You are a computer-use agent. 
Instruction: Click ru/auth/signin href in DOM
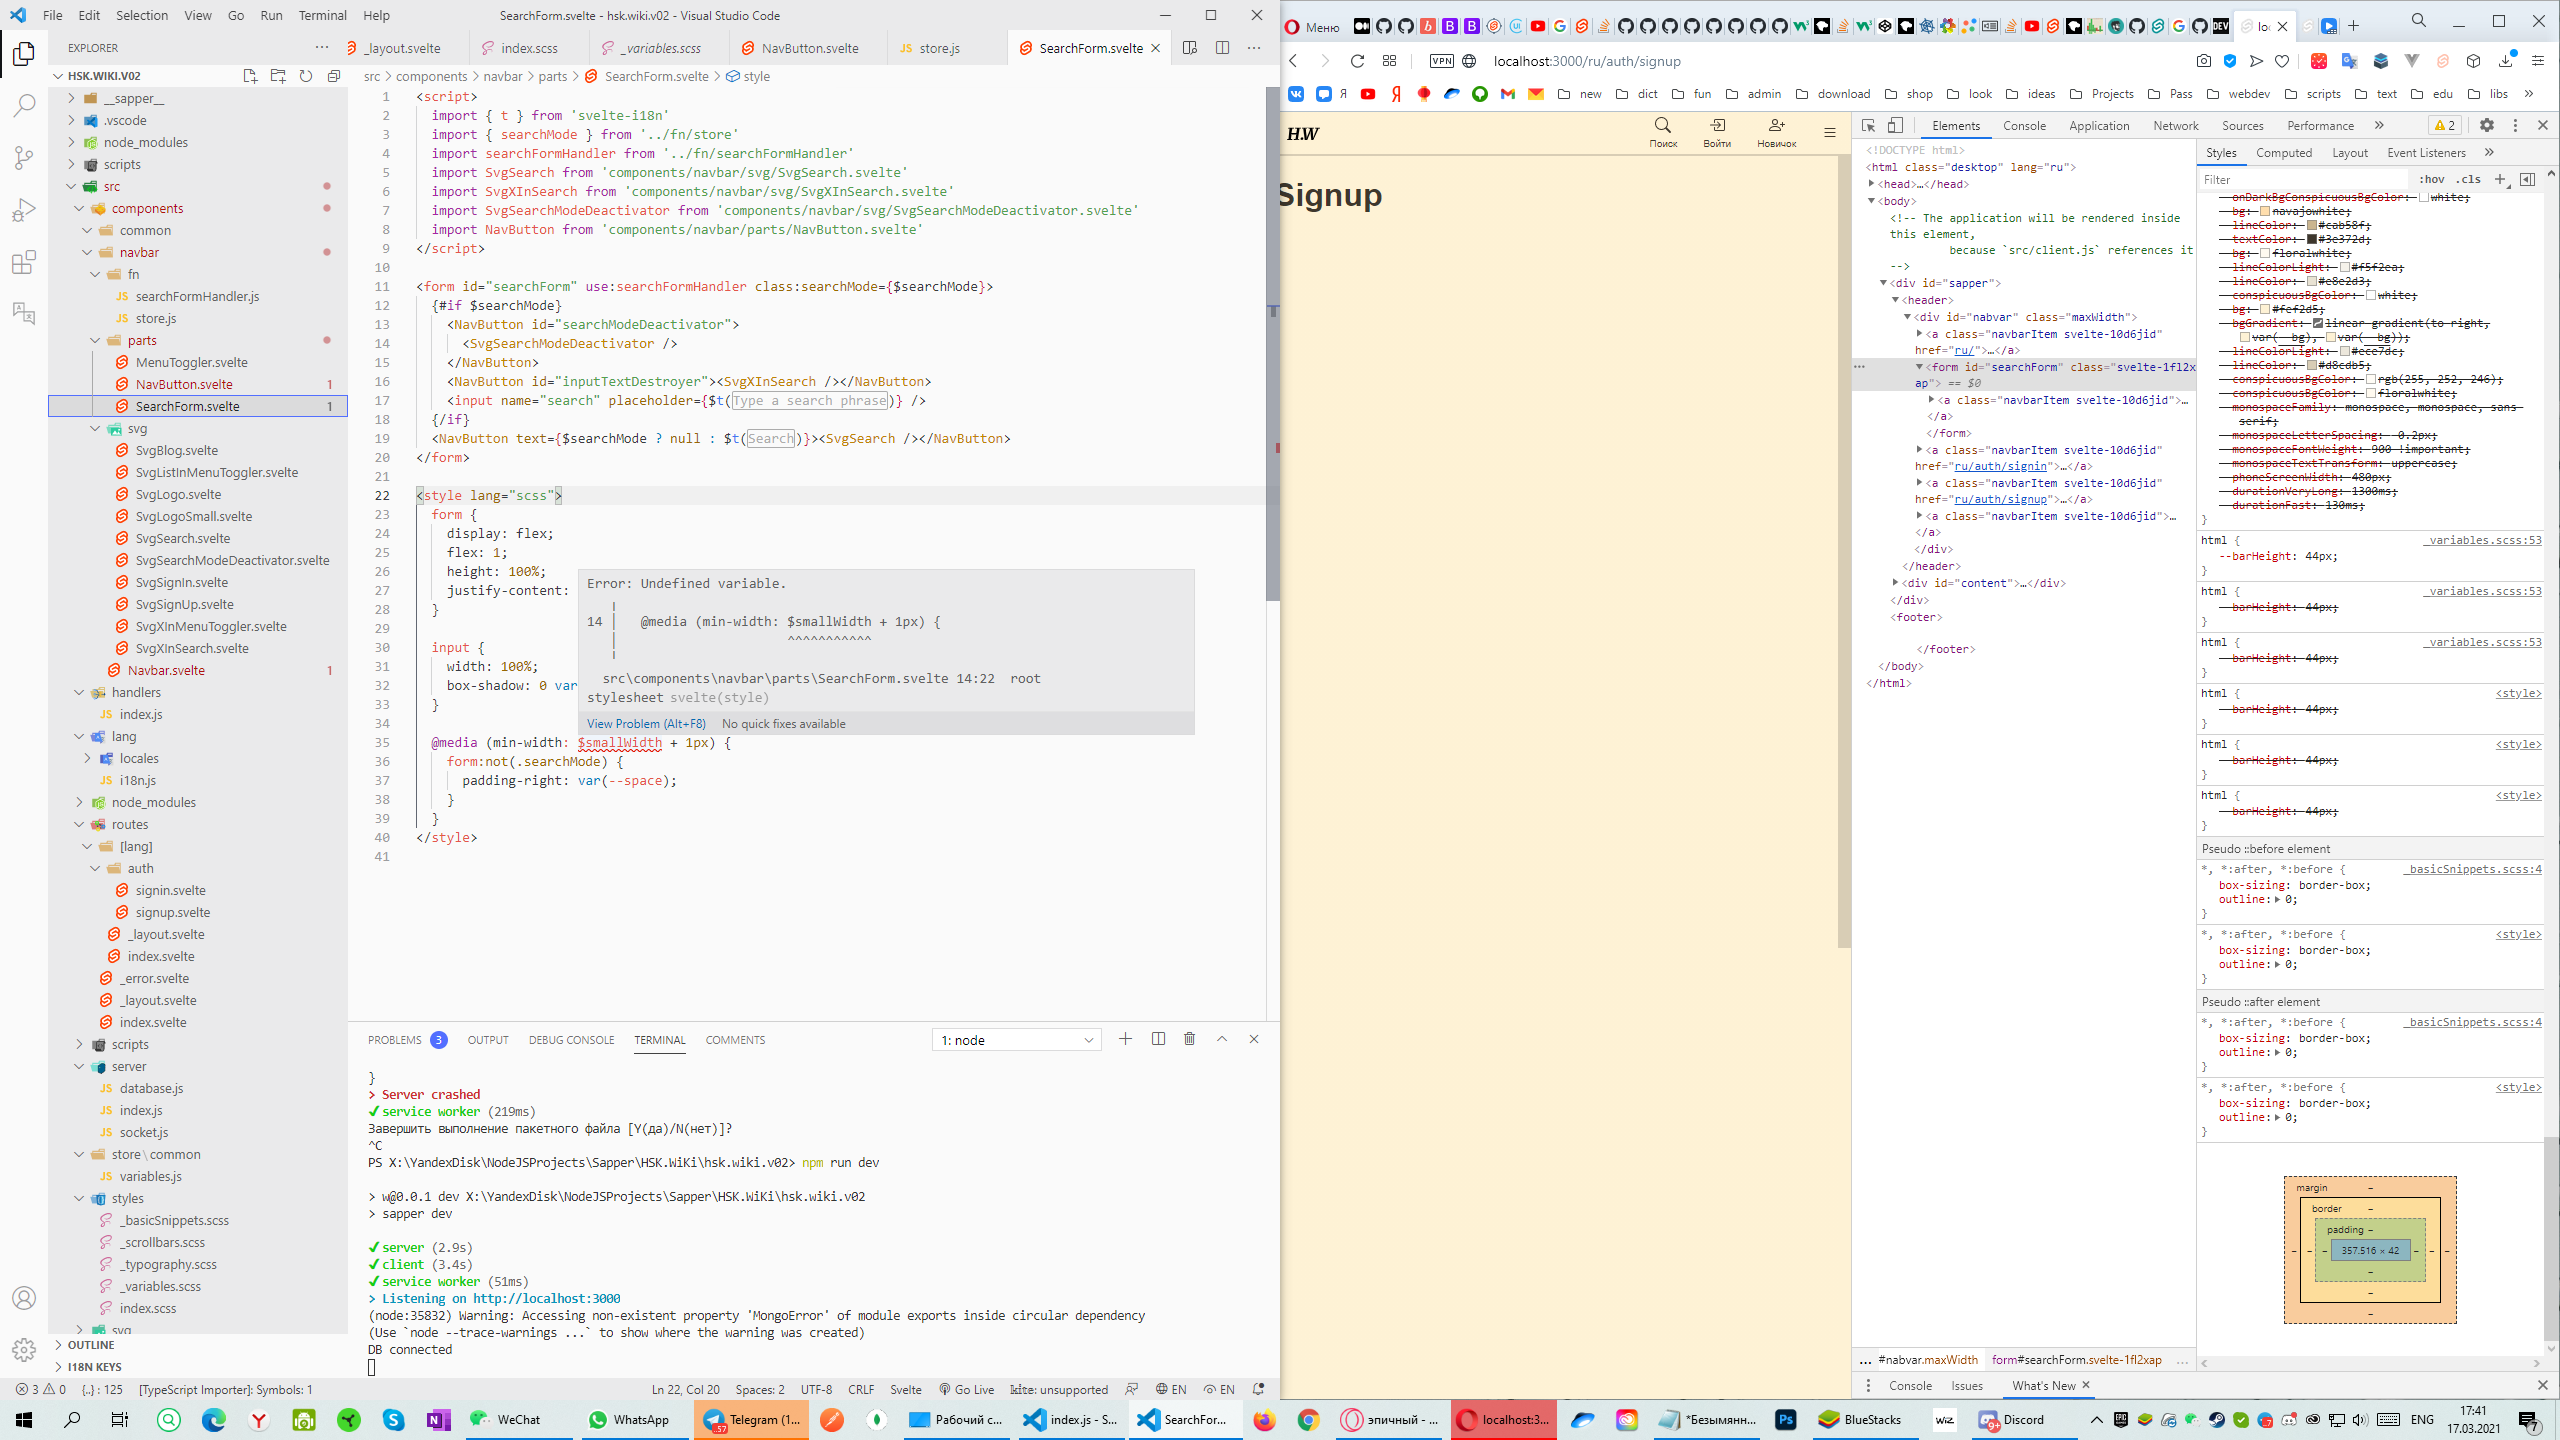click(x=2001, y=466)
